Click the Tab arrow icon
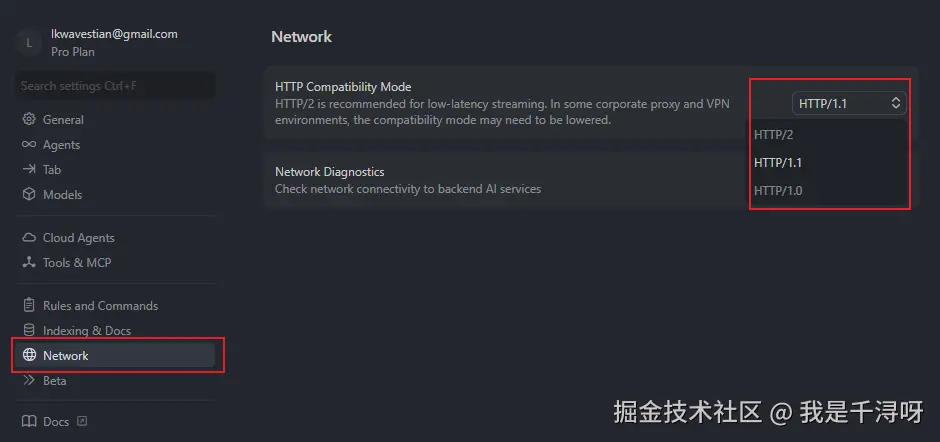Screen dimensions: 940x442 pos(29,170)
